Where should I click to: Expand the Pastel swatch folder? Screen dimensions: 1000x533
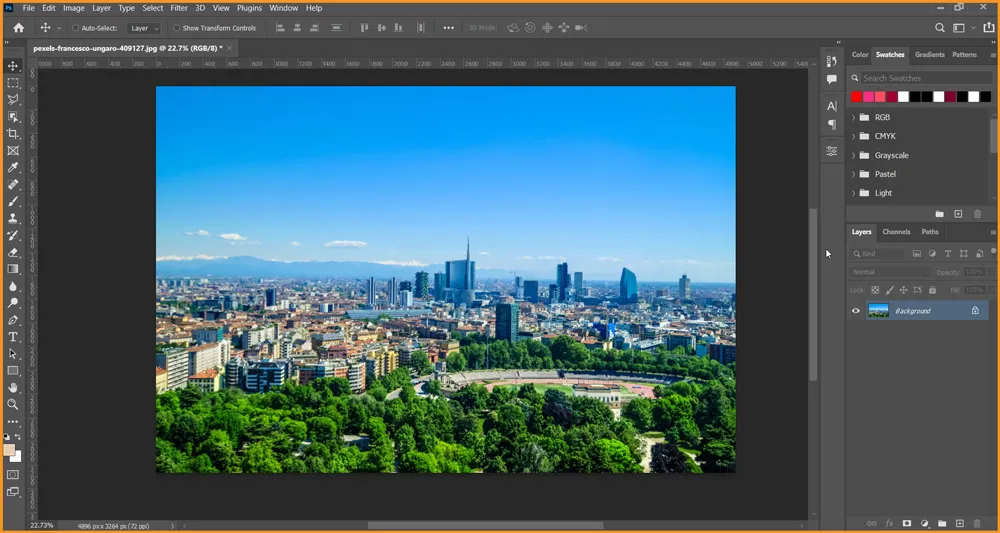point(854,173)
